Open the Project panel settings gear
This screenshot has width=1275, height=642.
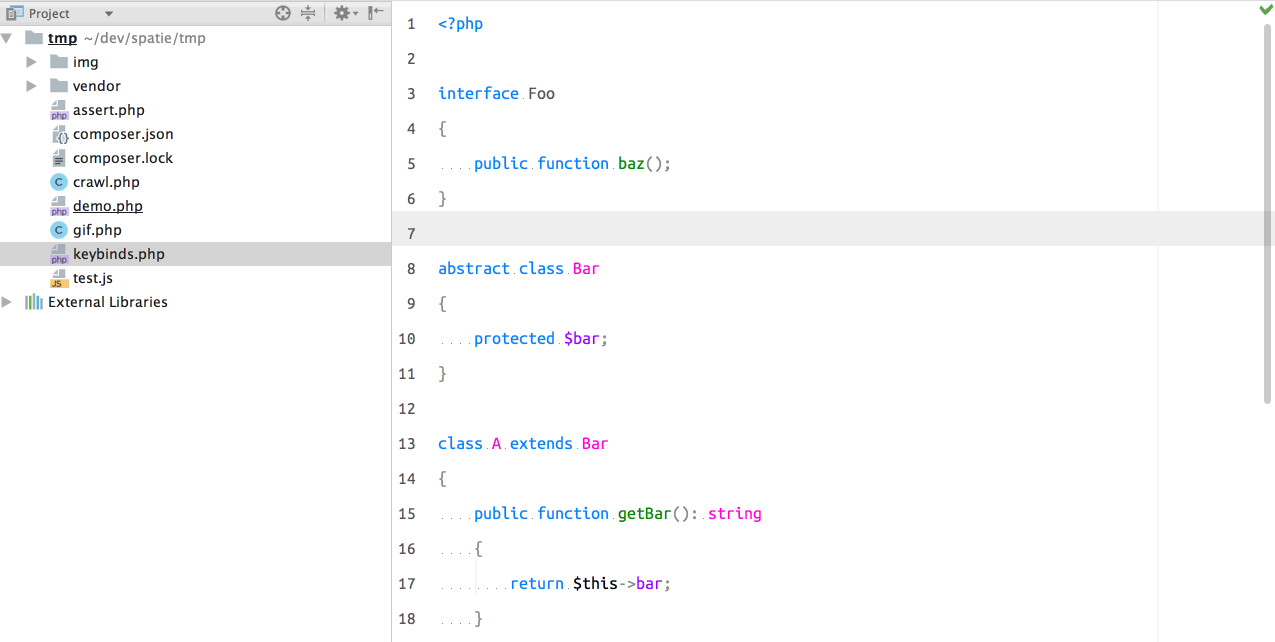tap(342, 13)
